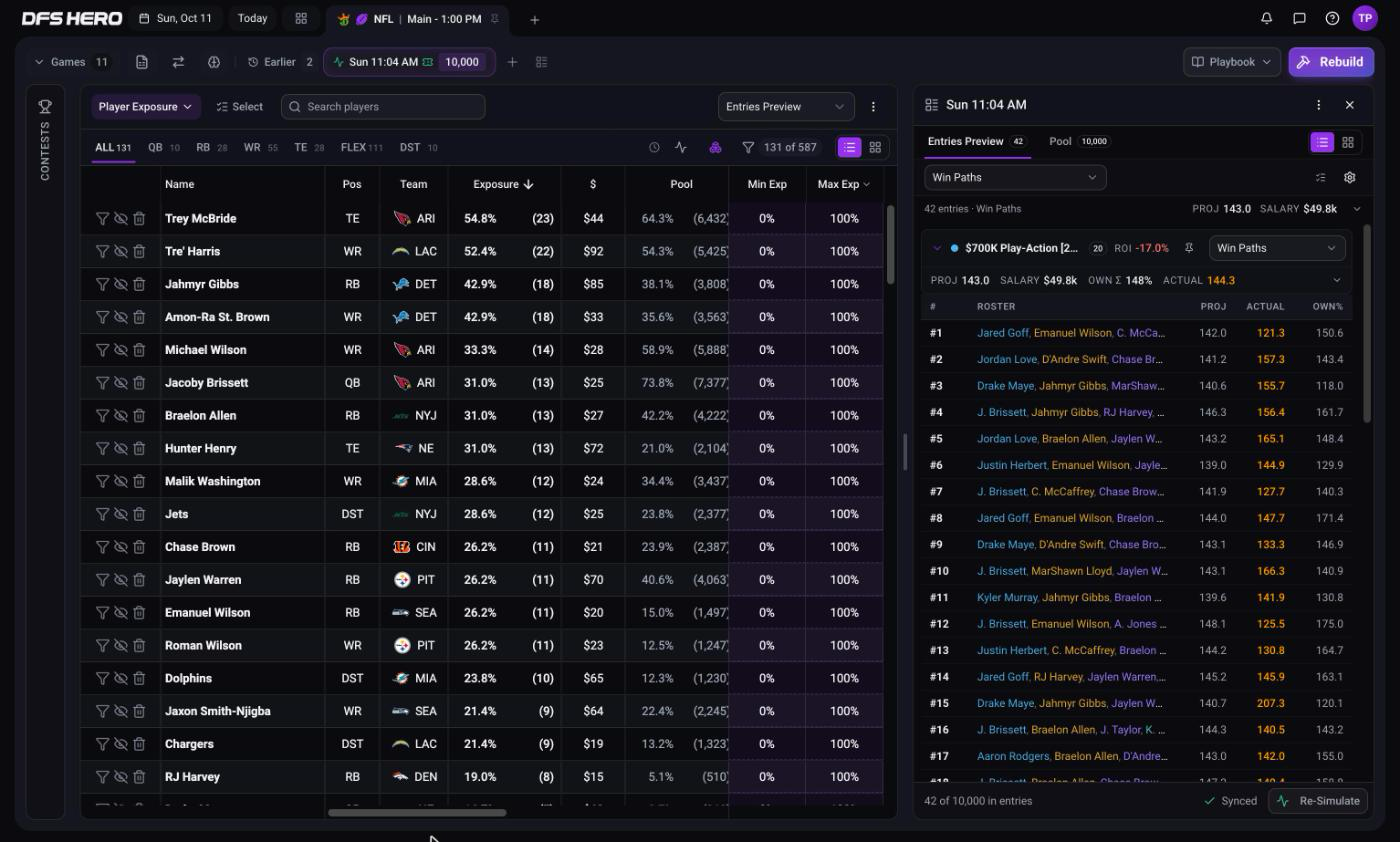Image resolution: width=1400 pixels, height=842 pixels.
Task: Pin the $700K Play-Action contest
Action: (x=1189, y=248)
